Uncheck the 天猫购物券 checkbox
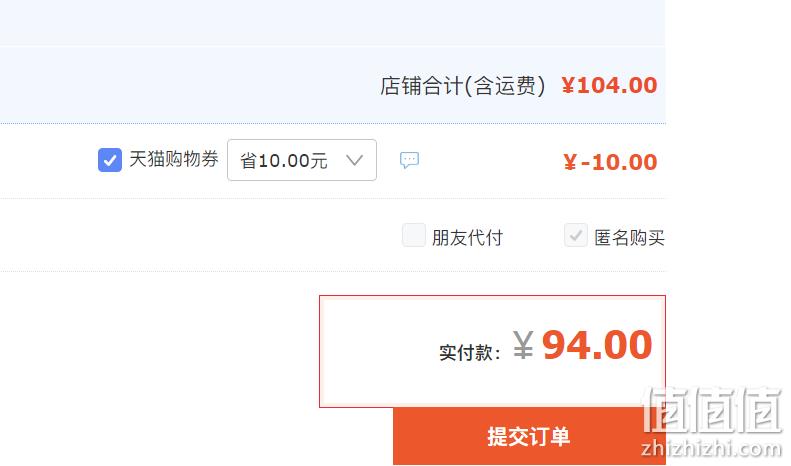Screen dimensions: 791x466 pos(110,160)
